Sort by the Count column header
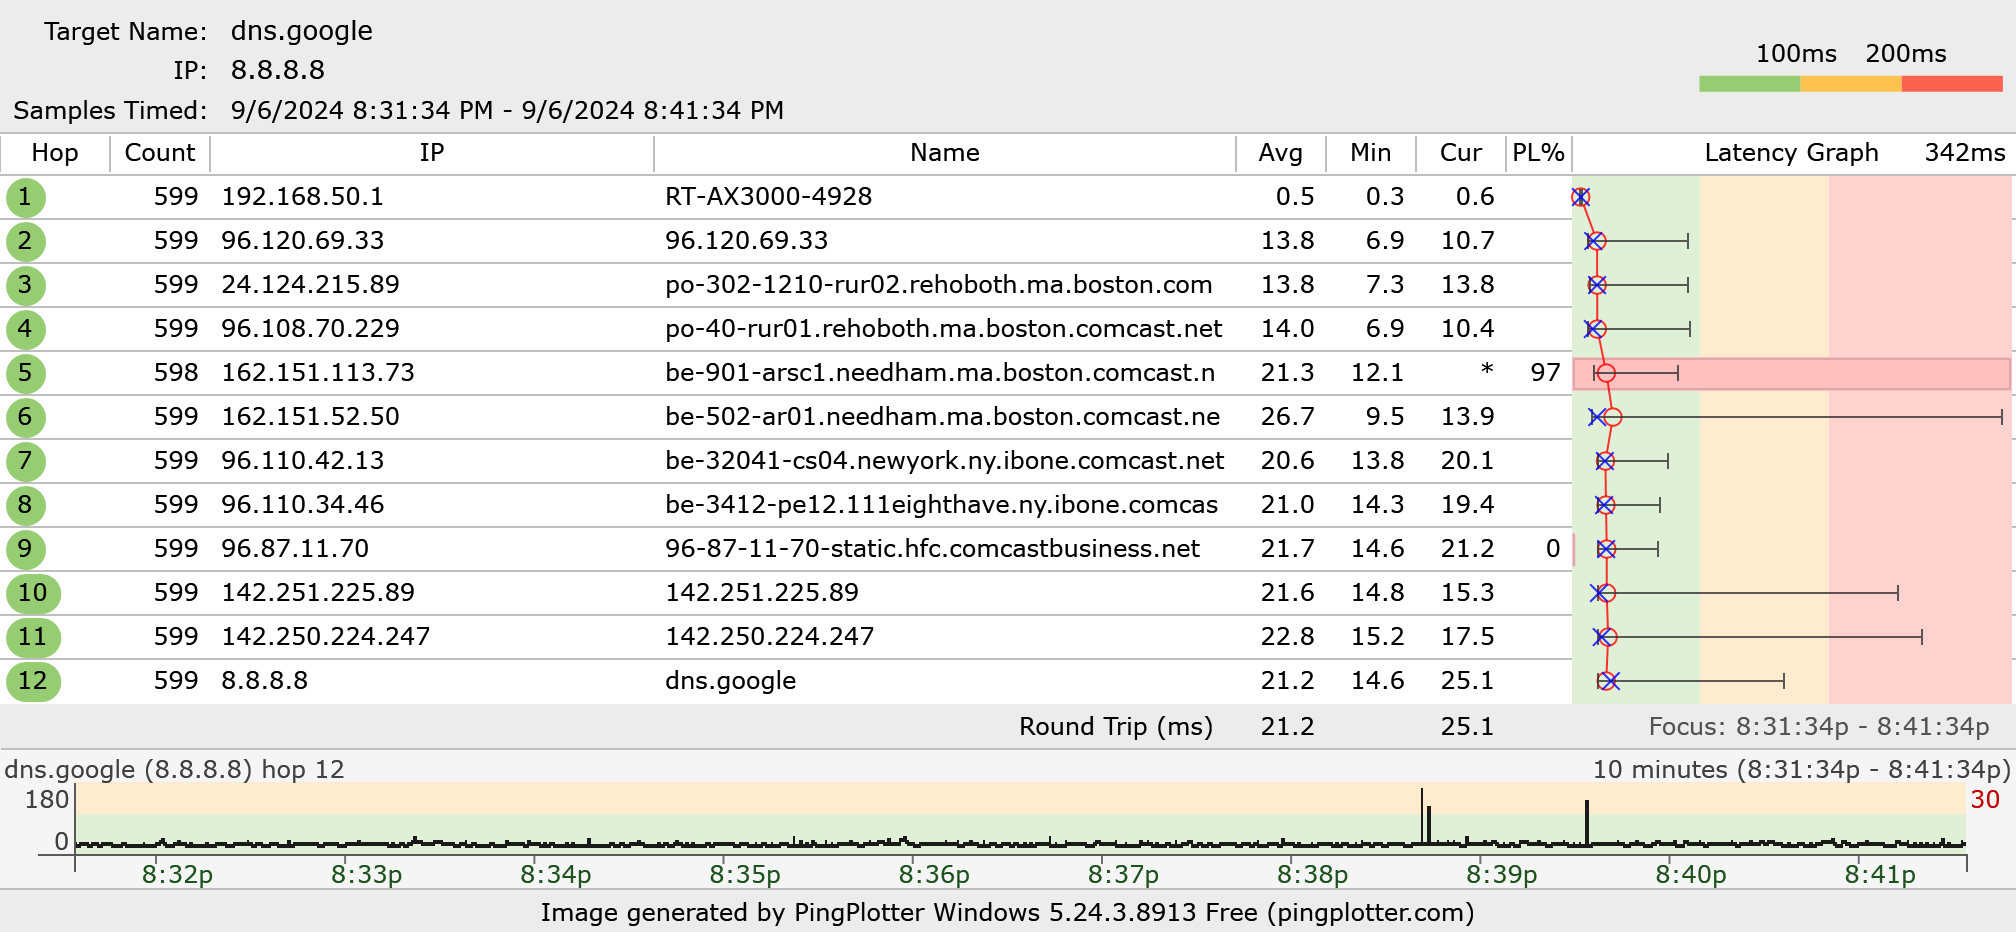This screenshot has height=932, width=2016. click(x=160, y=153)
